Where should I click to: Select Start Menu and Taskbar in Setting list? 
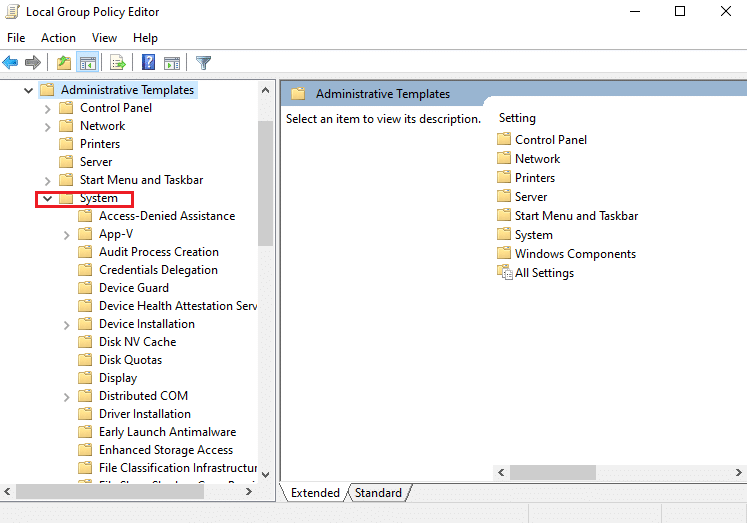pos(576,216)
